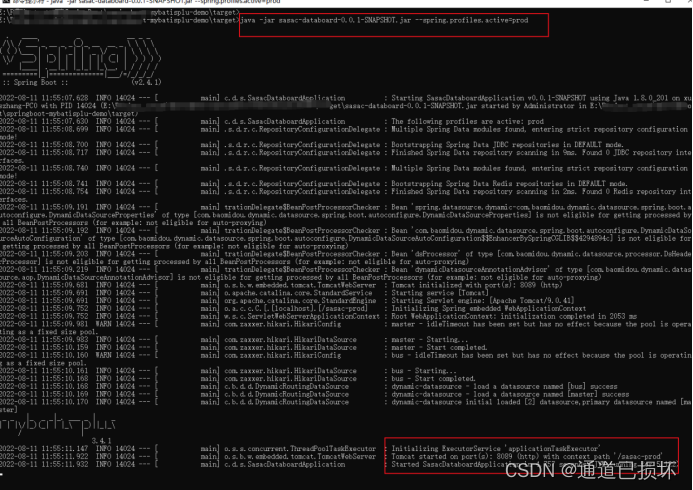Viewport: 693px width, 490px height.
Task: Click 'Initializing Spring embedded WebApplicationContext' message
Action: 488,309
